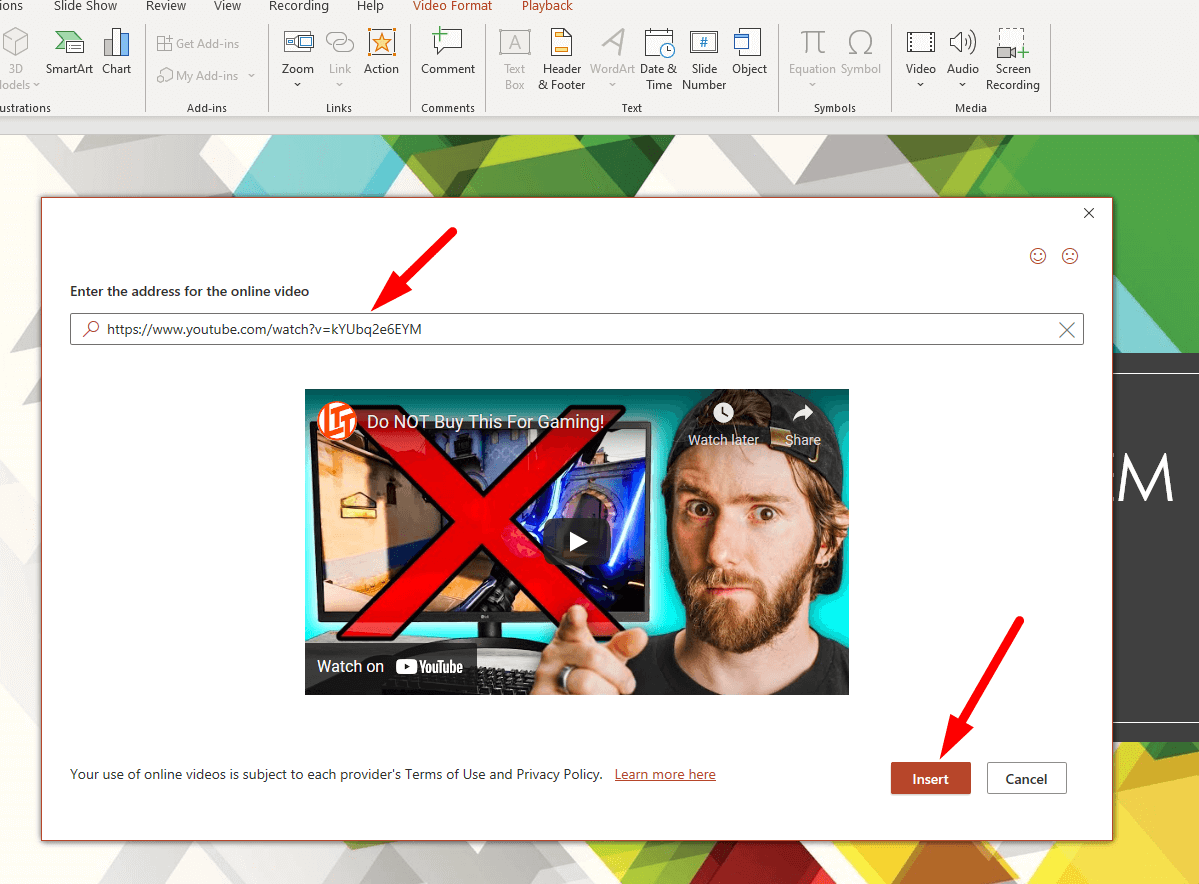Expand the My Add-ins dropdown
The image size is (1199, 884).
[252, 76]
